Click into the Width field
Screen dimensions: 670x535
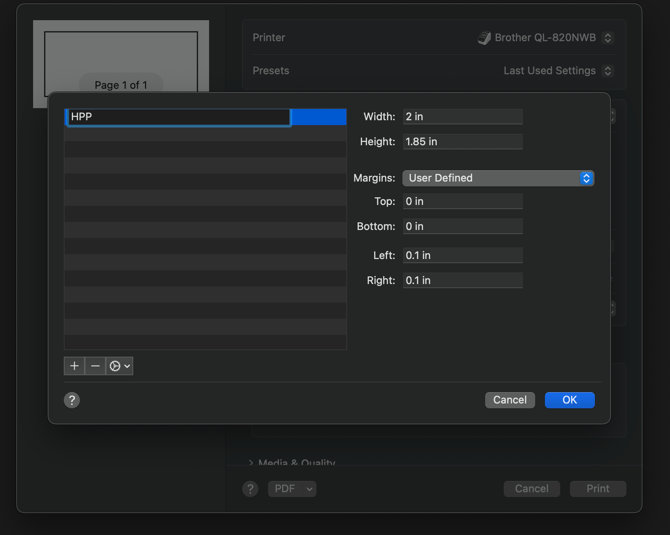[x=462, y=117]
